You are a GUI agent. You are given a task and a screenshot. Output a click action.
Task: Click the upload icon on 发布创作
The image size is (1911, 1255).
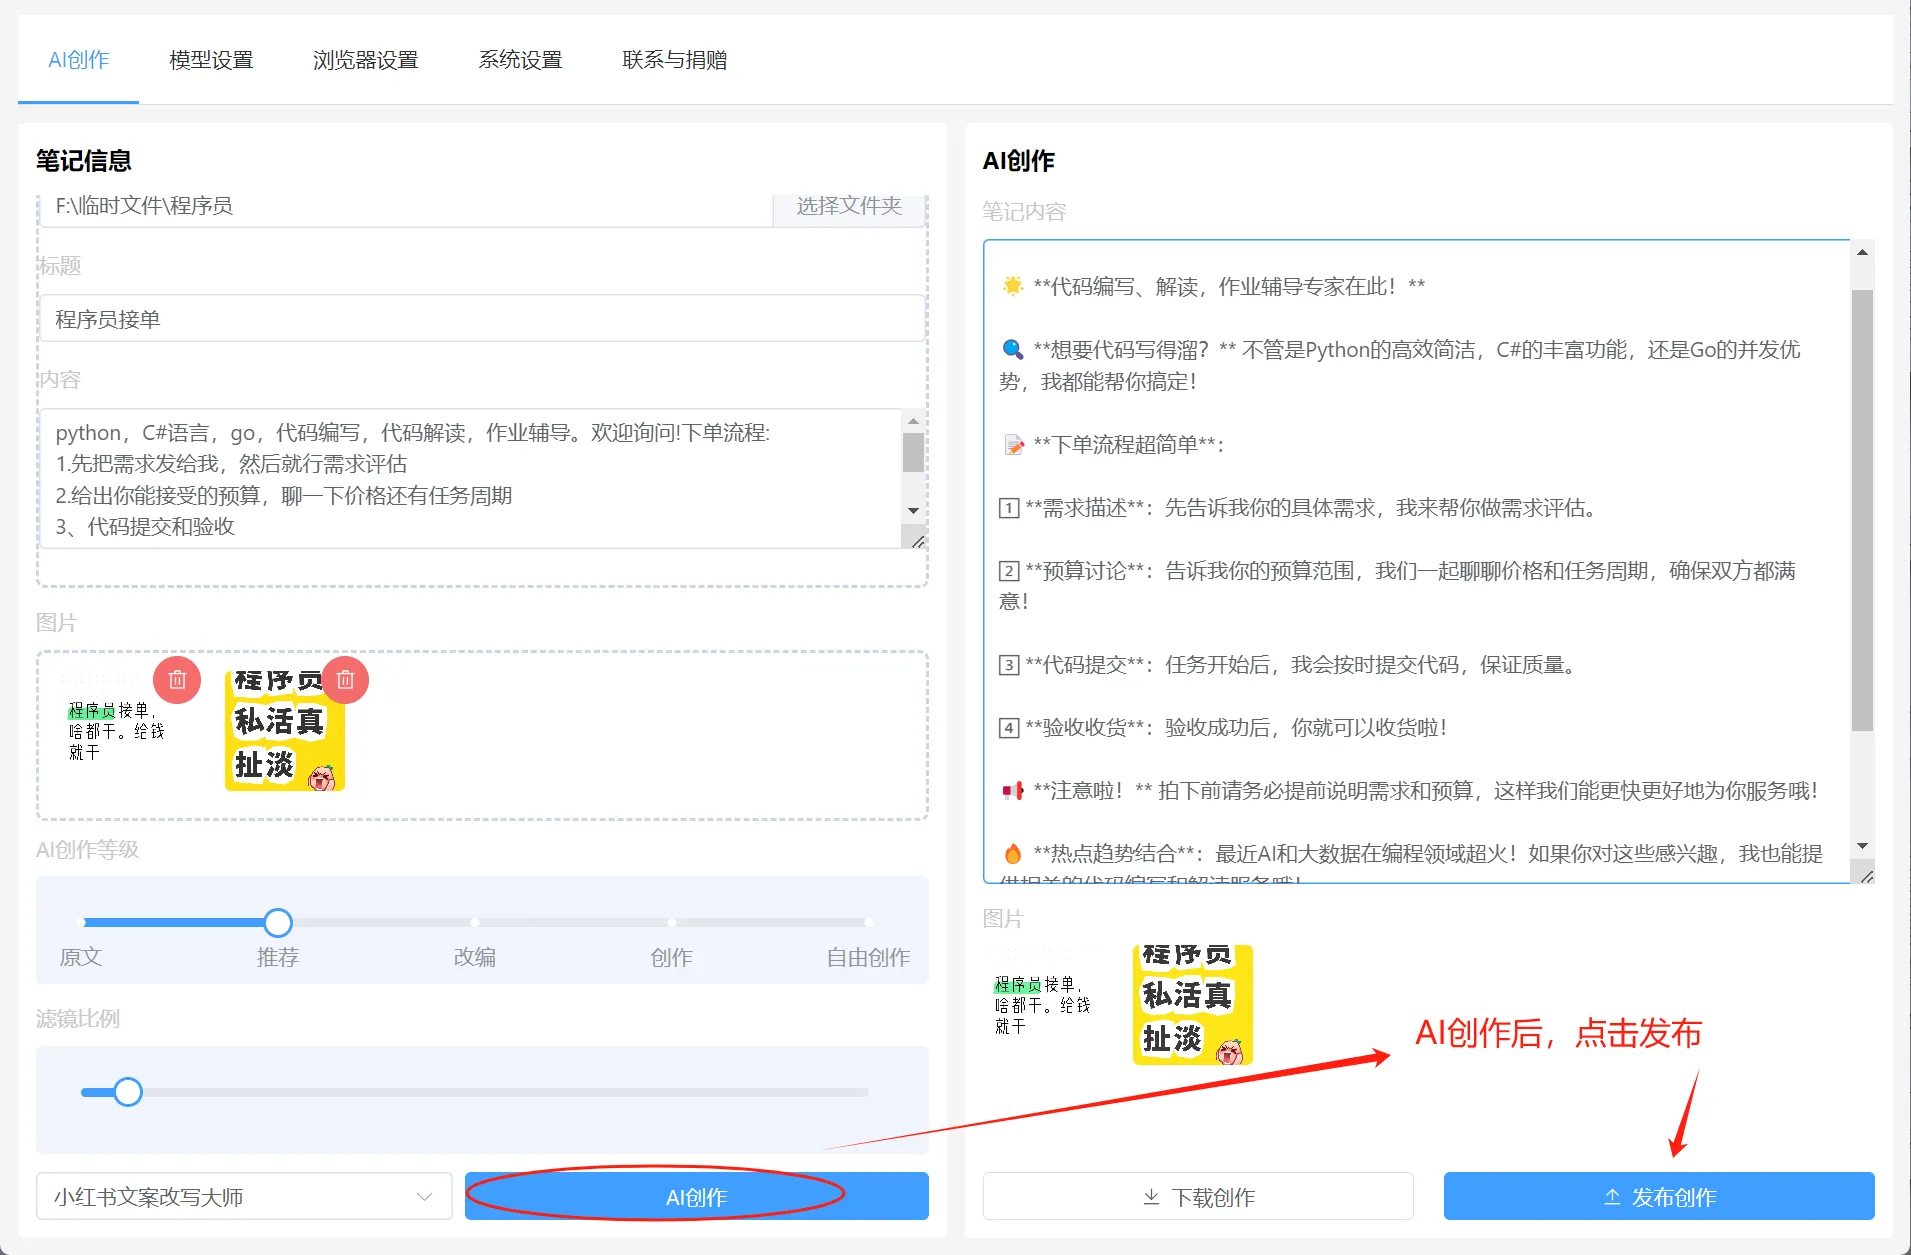[x=1611, y=1197]
